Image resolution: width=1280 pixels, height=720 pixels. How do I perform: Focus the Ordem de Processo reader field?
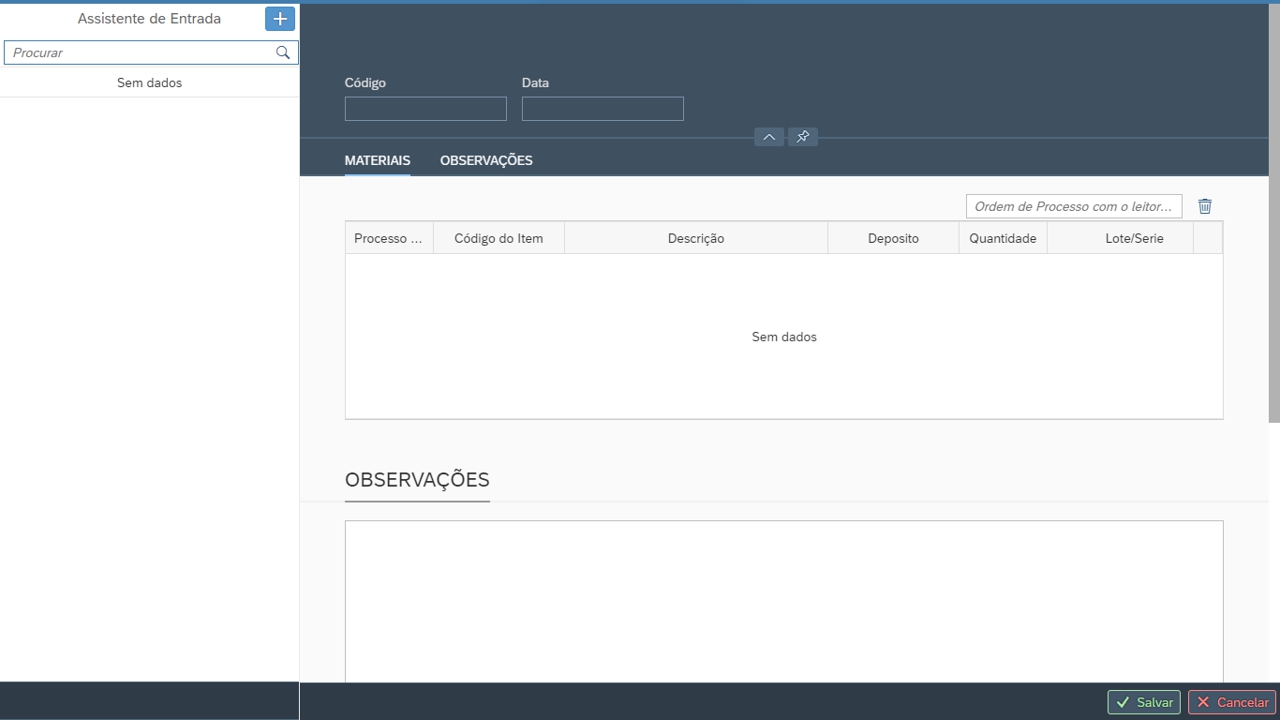(x=1074, y=206)
